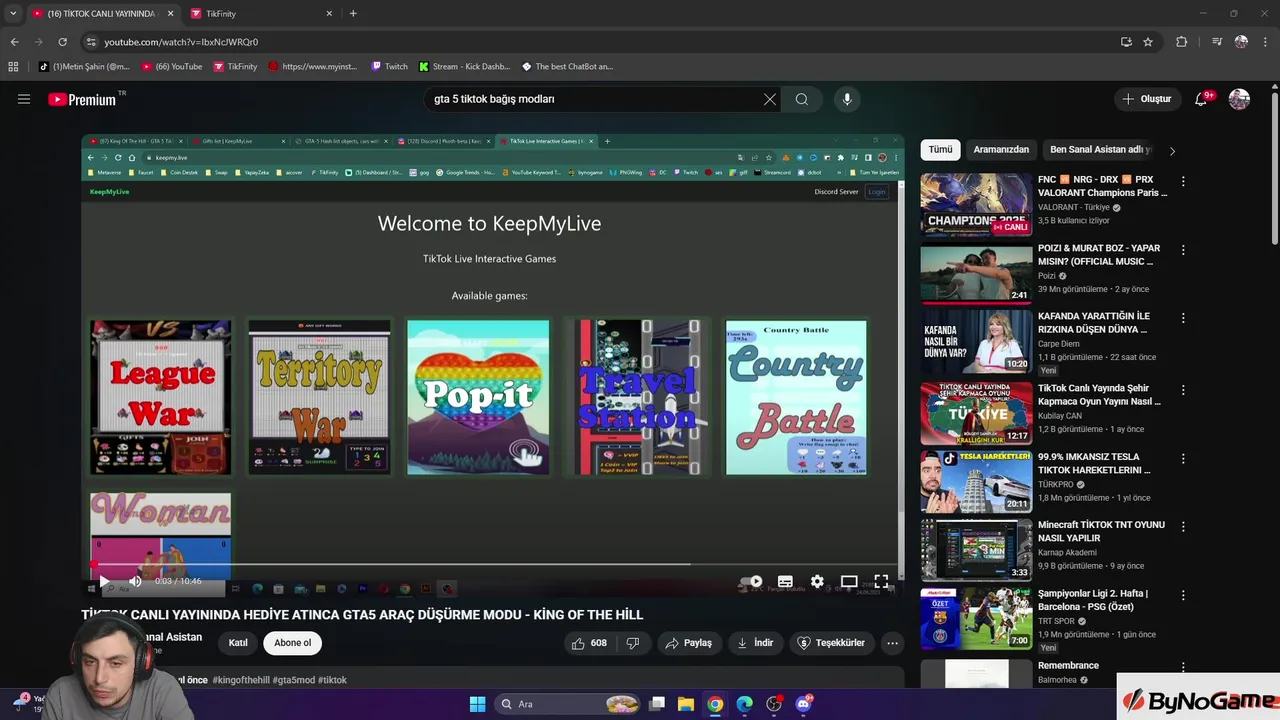Viewport: 1280px width, 720px height.
Task: Close the TİKTOK CANLI YAYININDA tab
Action: 170,14
